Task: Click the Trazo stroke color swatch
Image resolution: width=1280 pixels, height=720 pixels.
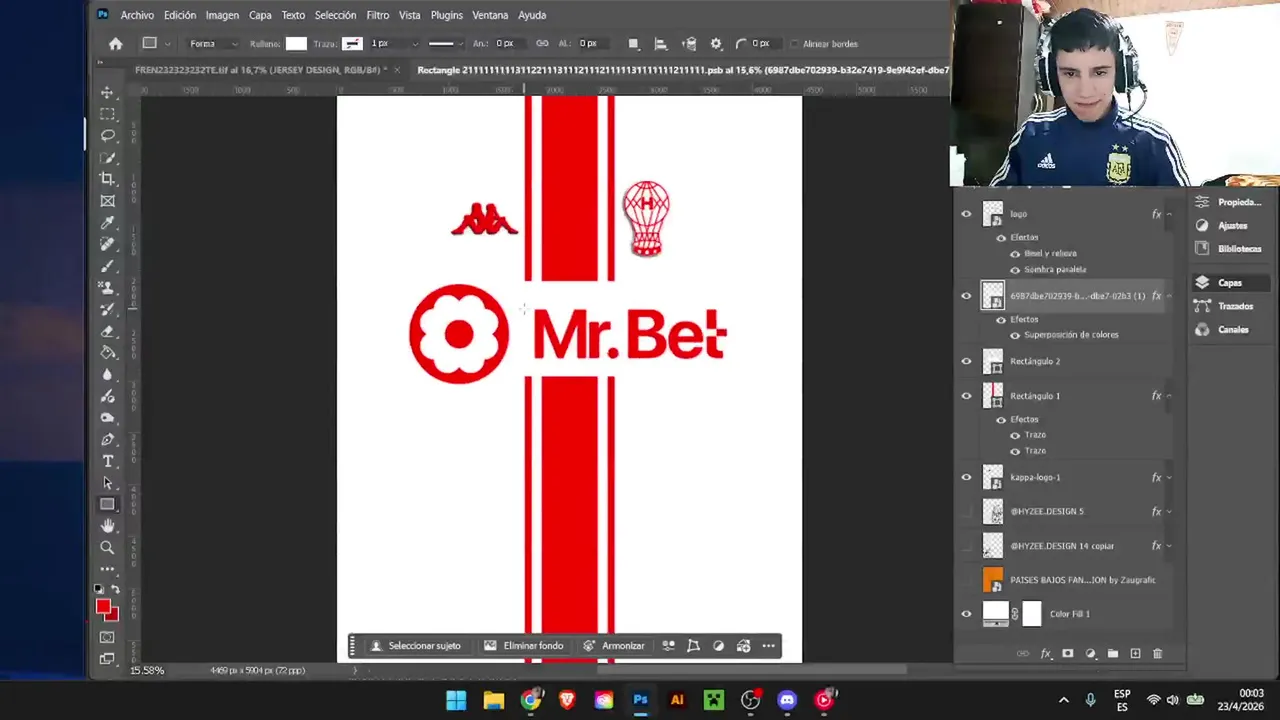Action: click(x=352, y=43)
